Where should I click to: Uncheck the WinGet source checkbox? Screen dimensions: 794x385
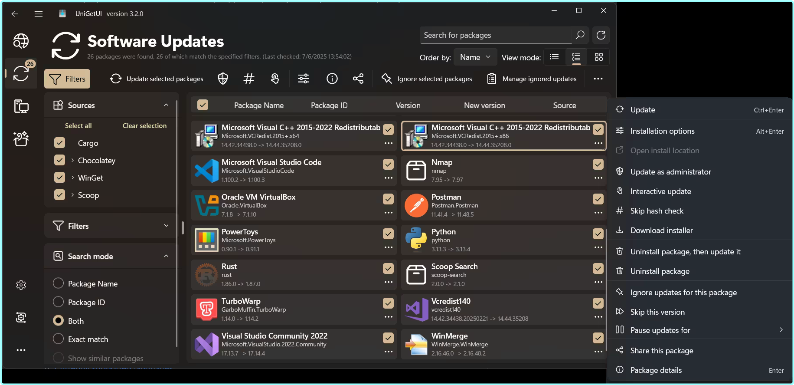tap(59, 178)
